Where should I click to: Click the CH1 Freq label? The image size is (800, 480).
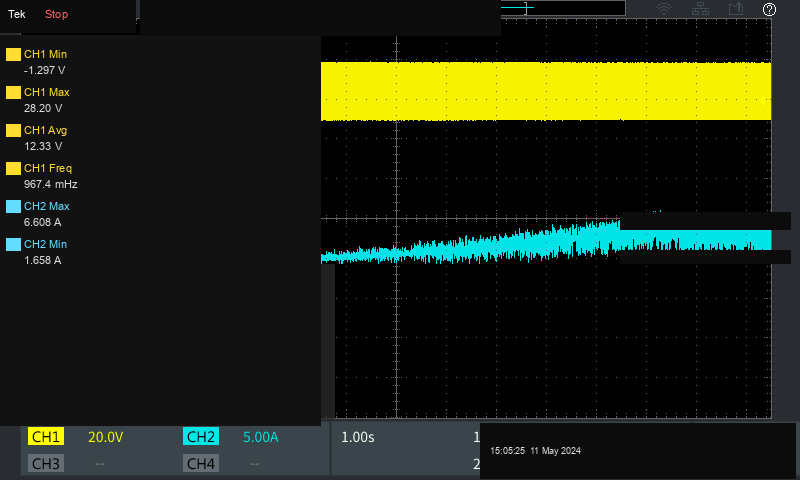48,168
